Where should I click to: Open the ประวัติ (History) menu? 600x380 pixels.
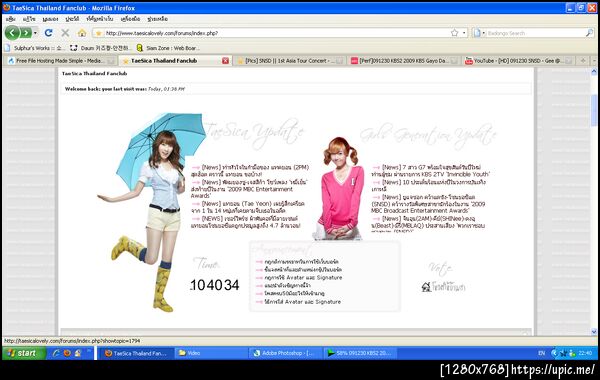point(72,19)
